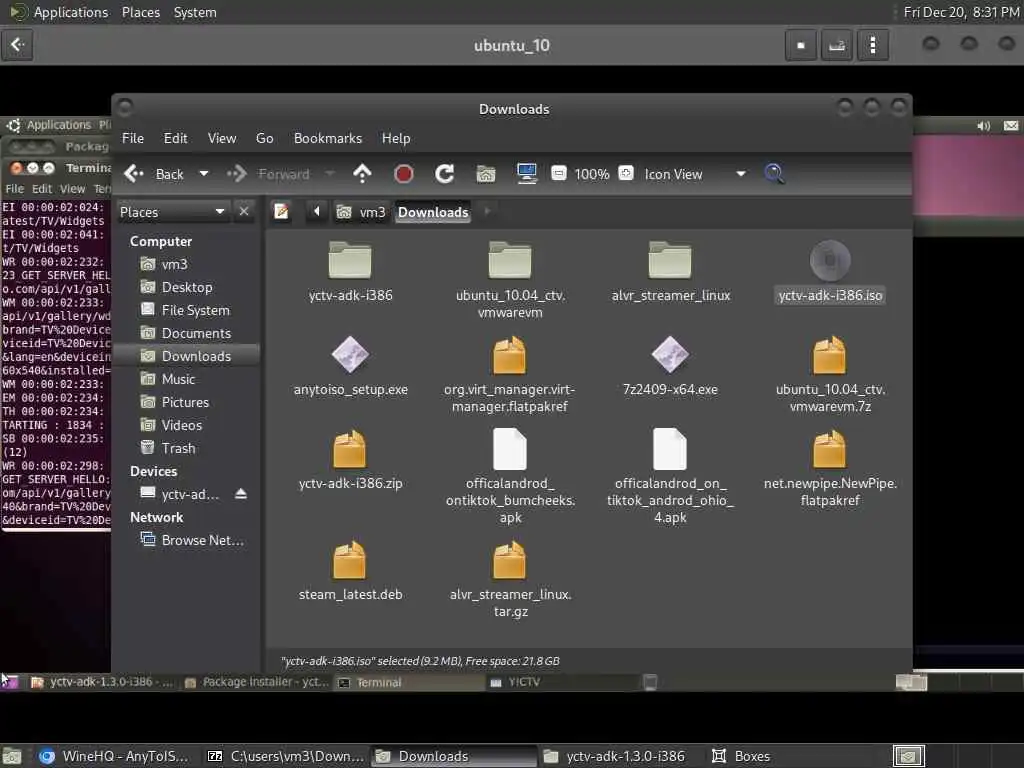Click the red Stop loading icon
The image size is (1024, 768).
pyautogui.click(x=404, y=174)
